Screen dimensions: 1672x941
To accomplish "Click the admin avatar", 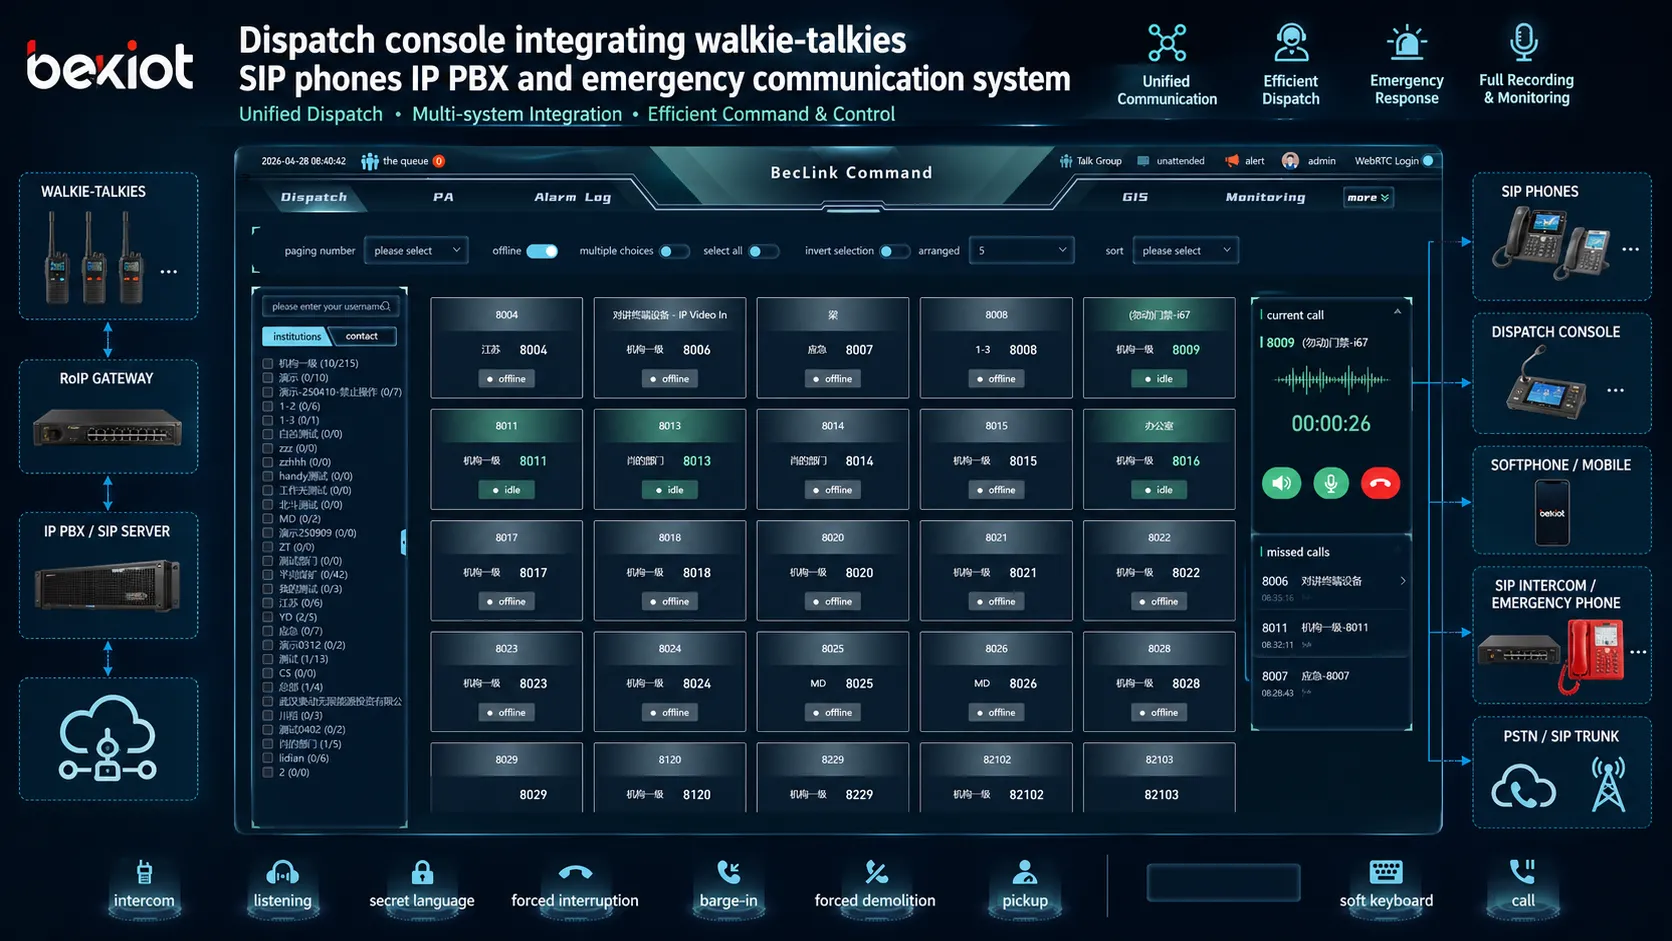I will (1290, 161).
